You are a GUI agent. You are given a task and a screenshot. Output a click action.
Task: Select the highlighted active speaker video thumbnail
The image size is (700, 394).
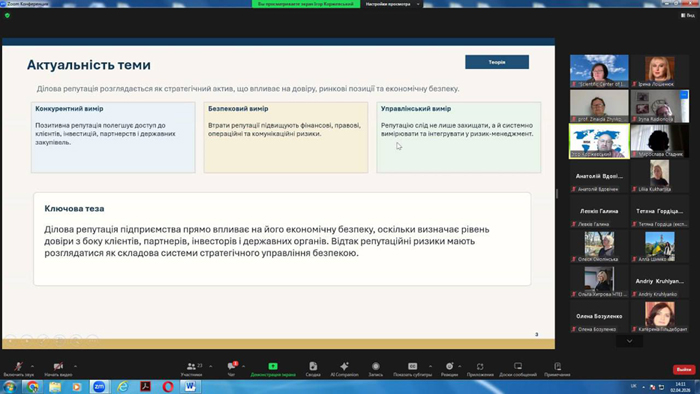[599, 141]
